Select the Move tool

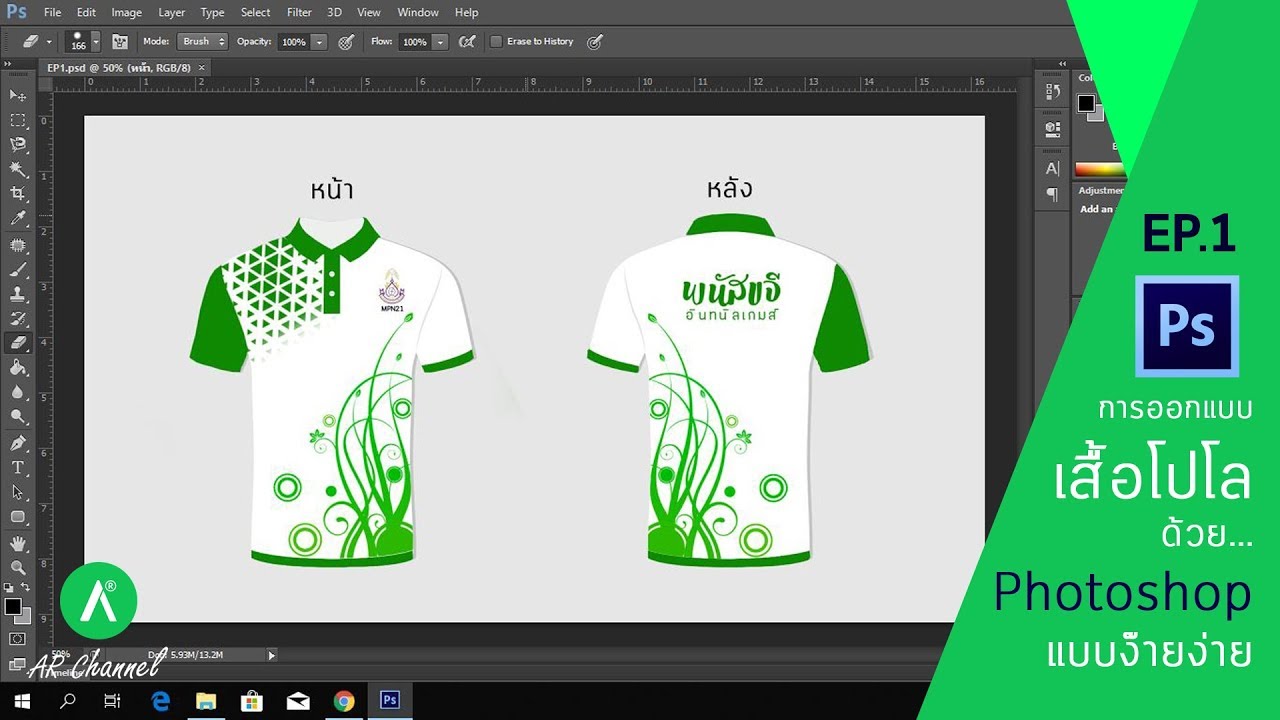point(18,95)
